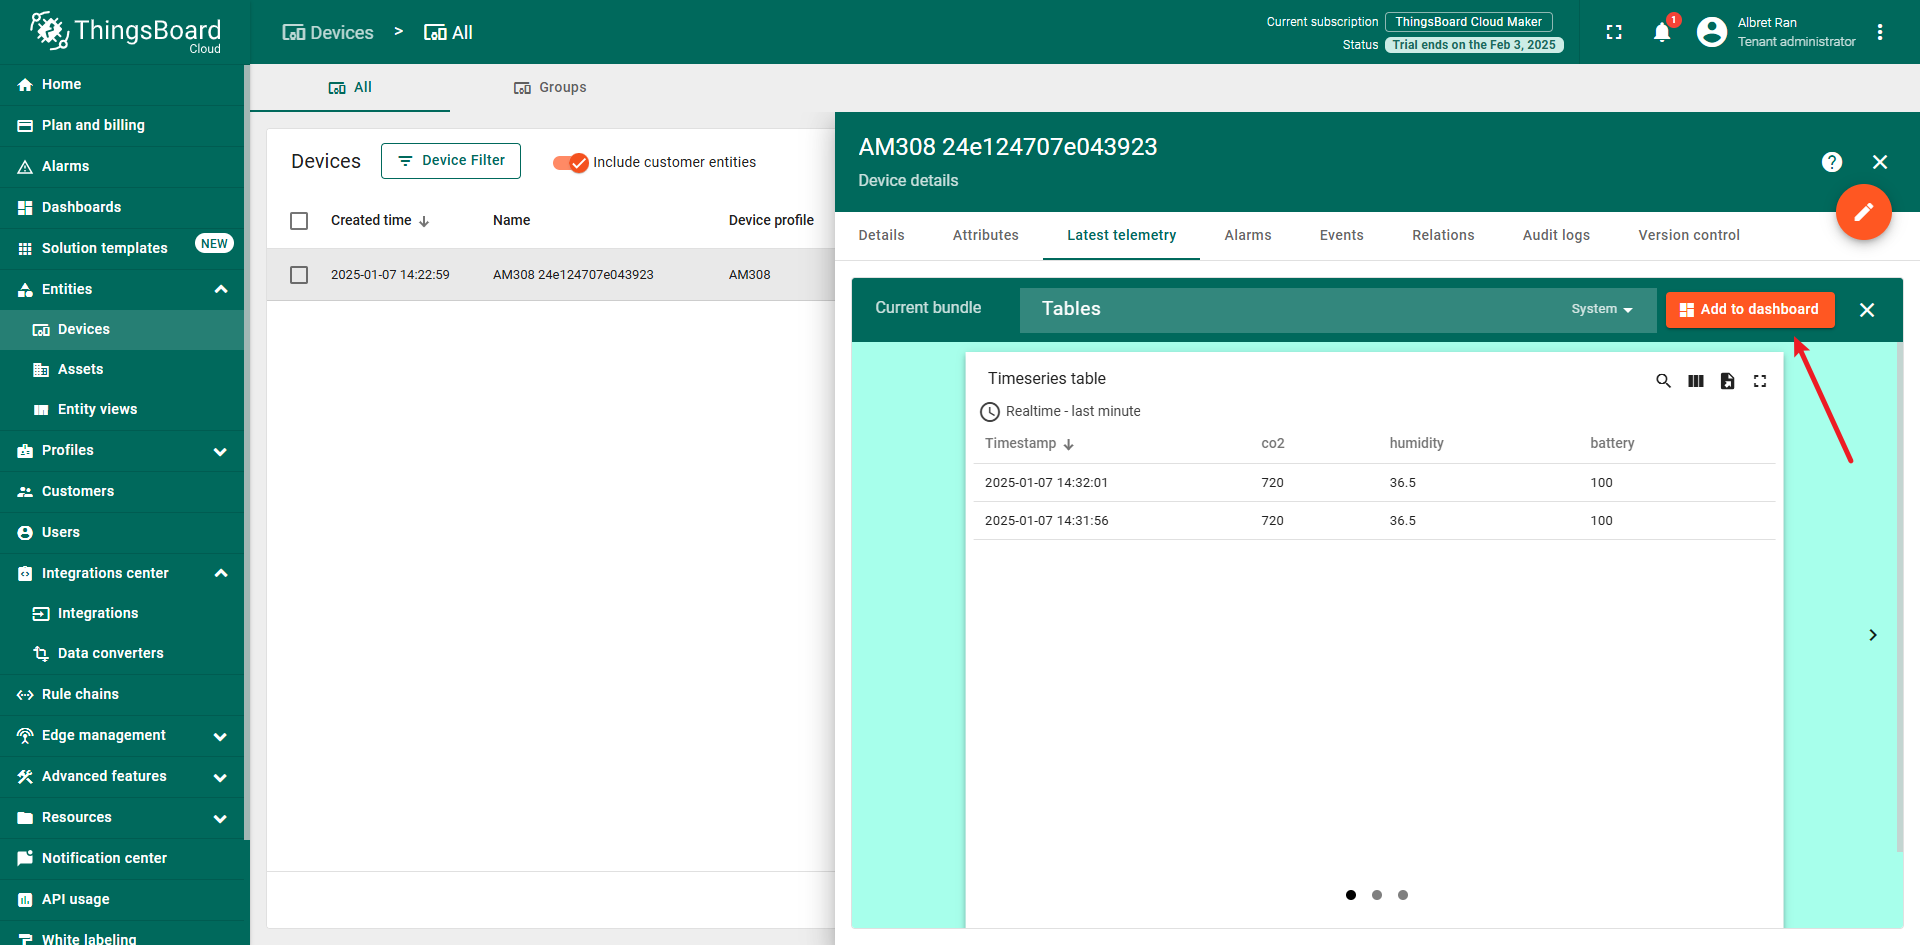Open the Device Filter button
Viewport: 1920px width, 945px height.
tap(451, 161)
